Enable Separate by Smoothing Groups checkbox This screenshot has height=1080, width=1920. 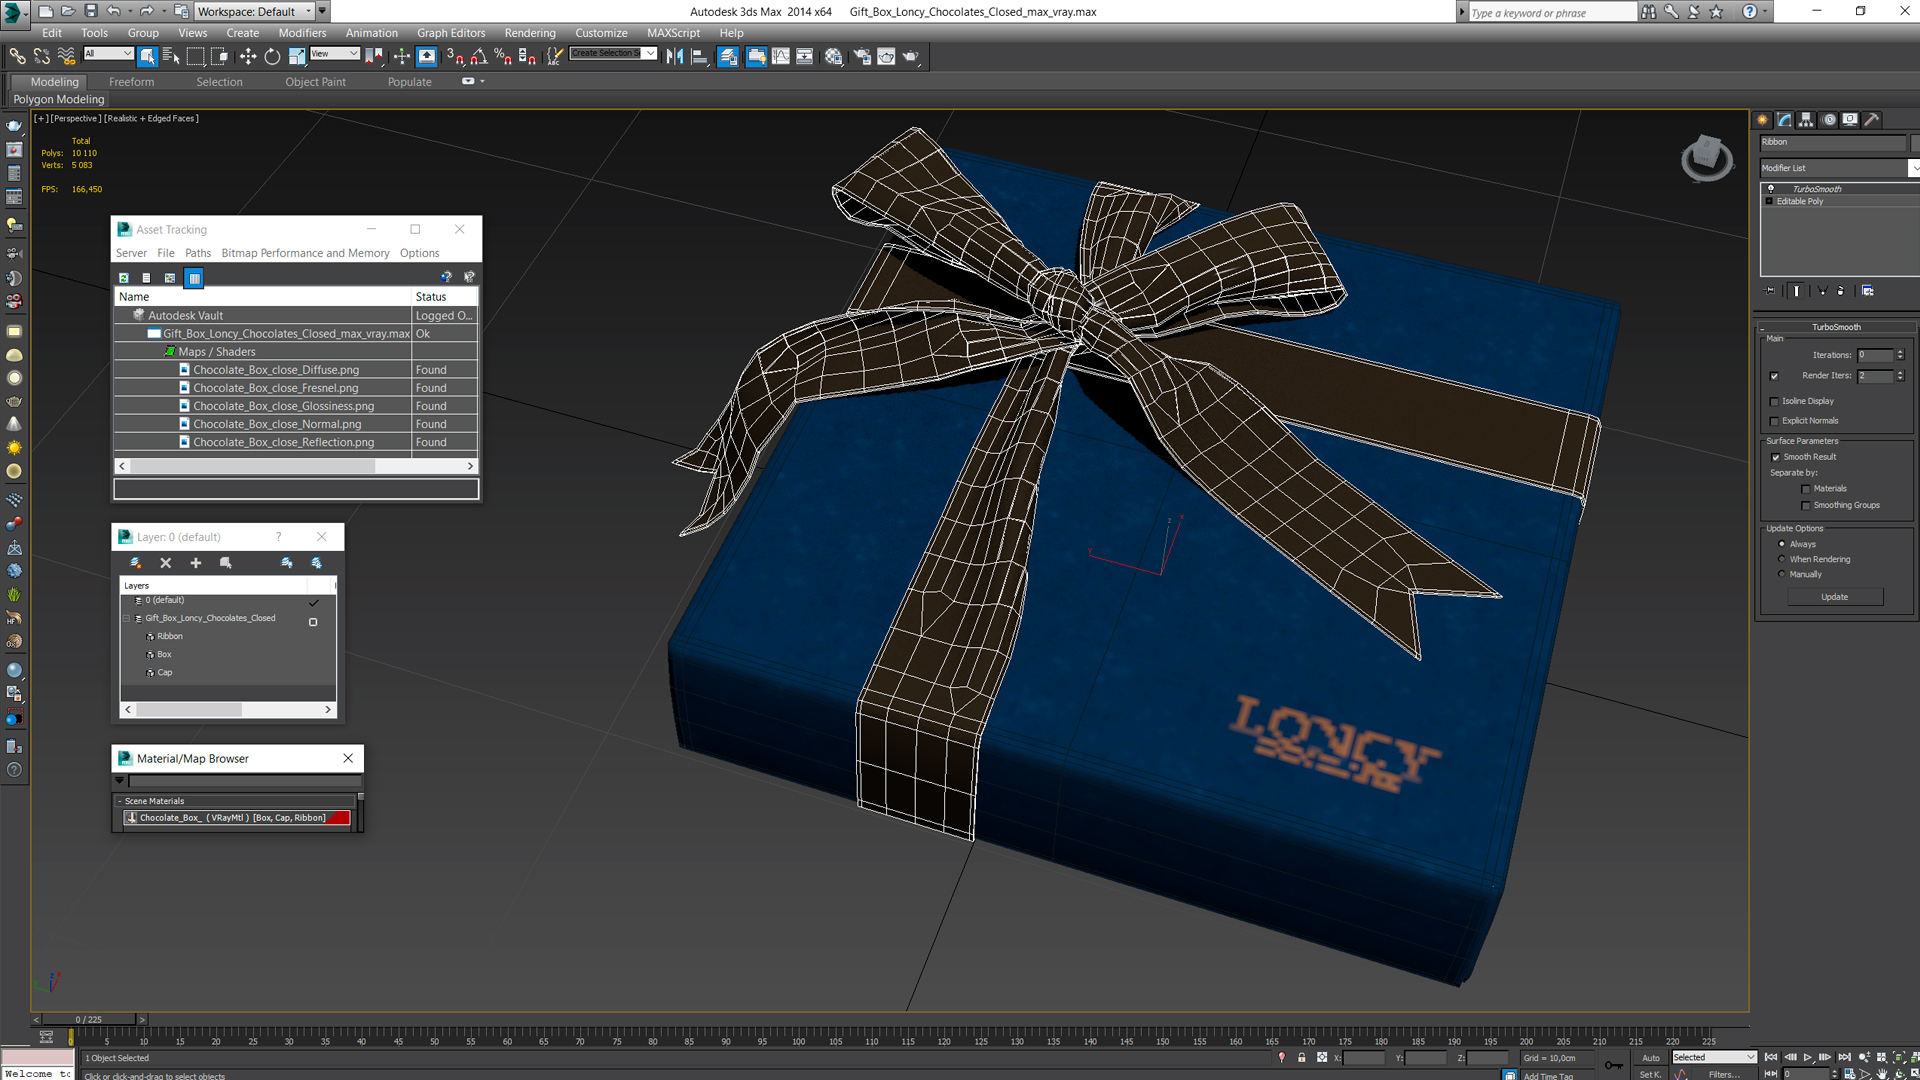click(x=1806, y=506)
